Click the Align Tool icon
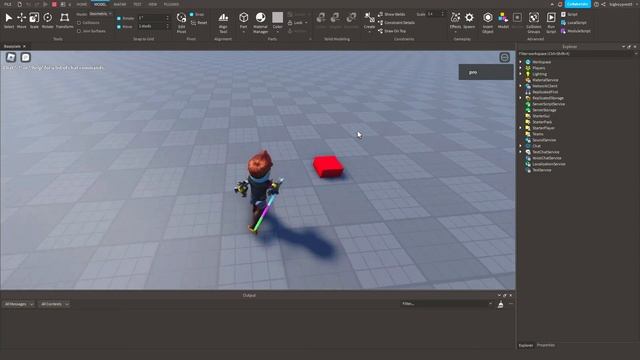Viewport: 640px width, 360px height. click(223, 22)
